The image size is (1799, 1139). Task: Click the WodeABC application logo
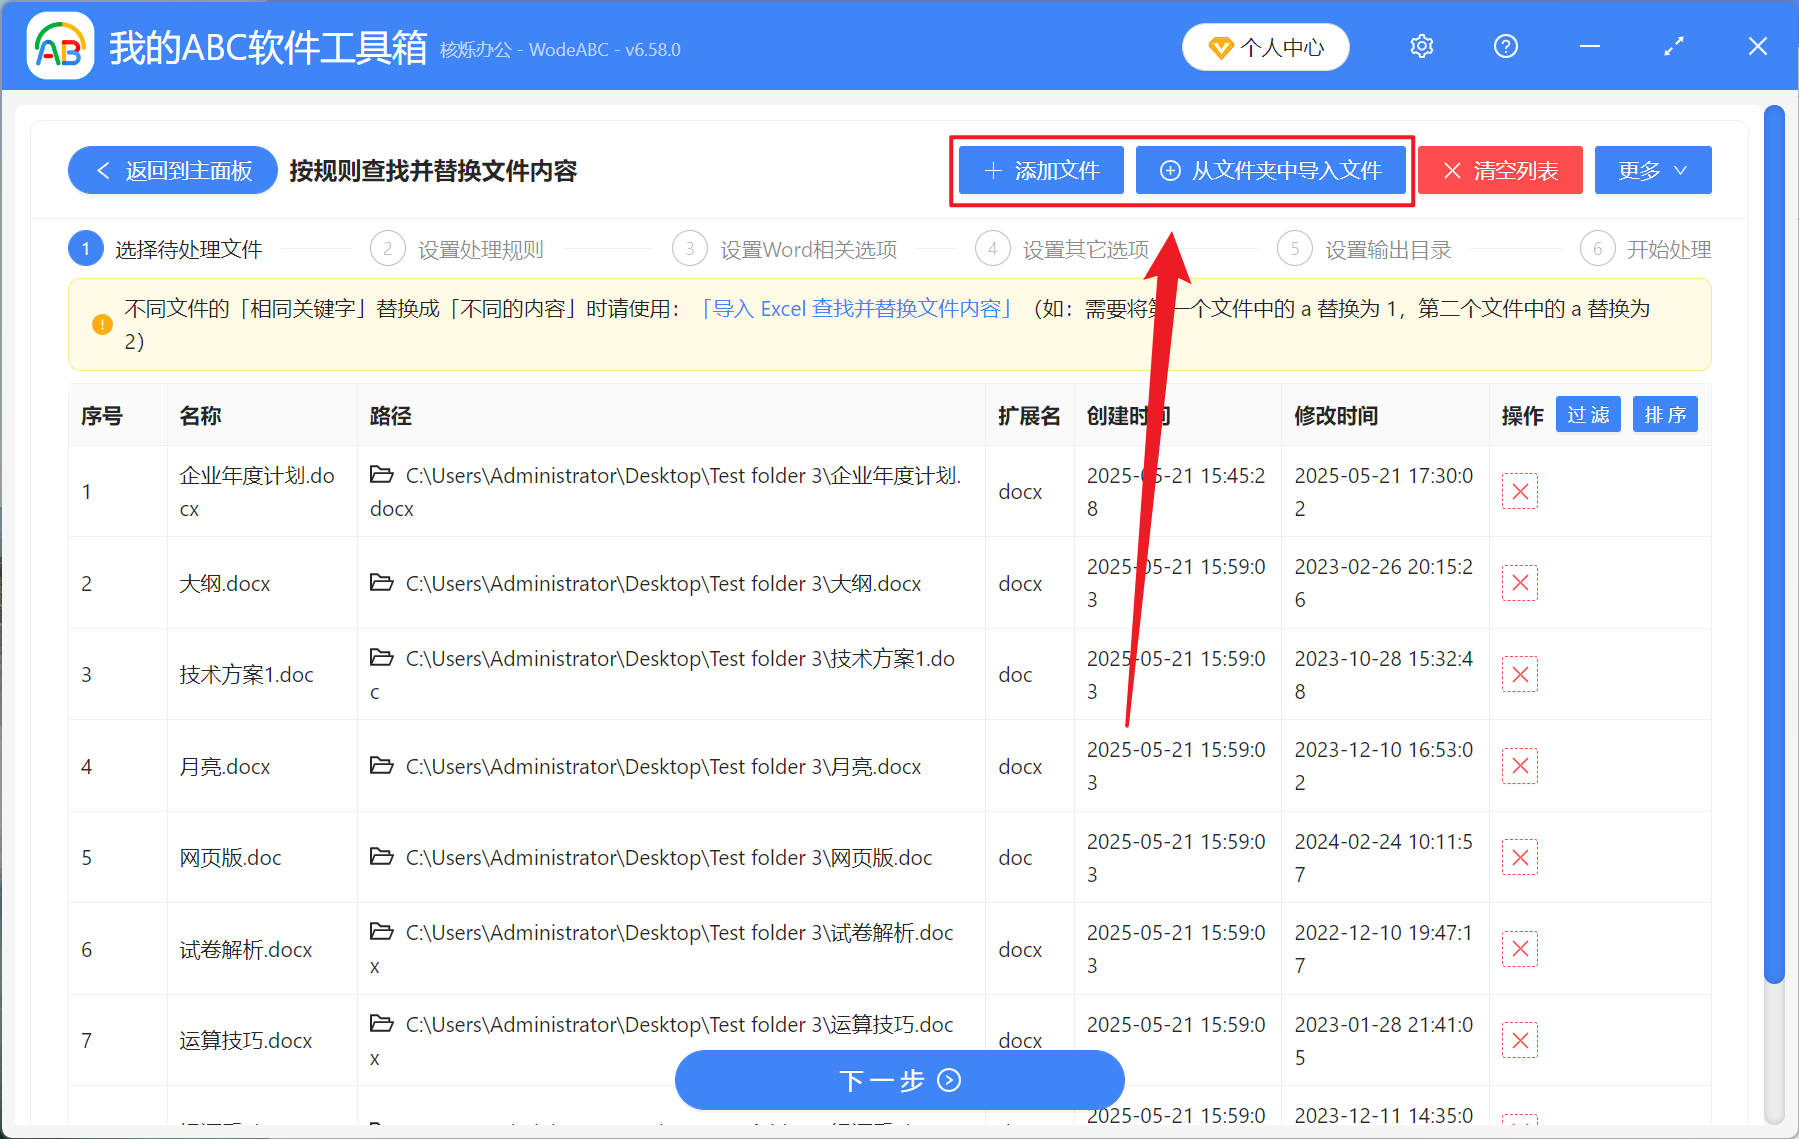[60, 46]
